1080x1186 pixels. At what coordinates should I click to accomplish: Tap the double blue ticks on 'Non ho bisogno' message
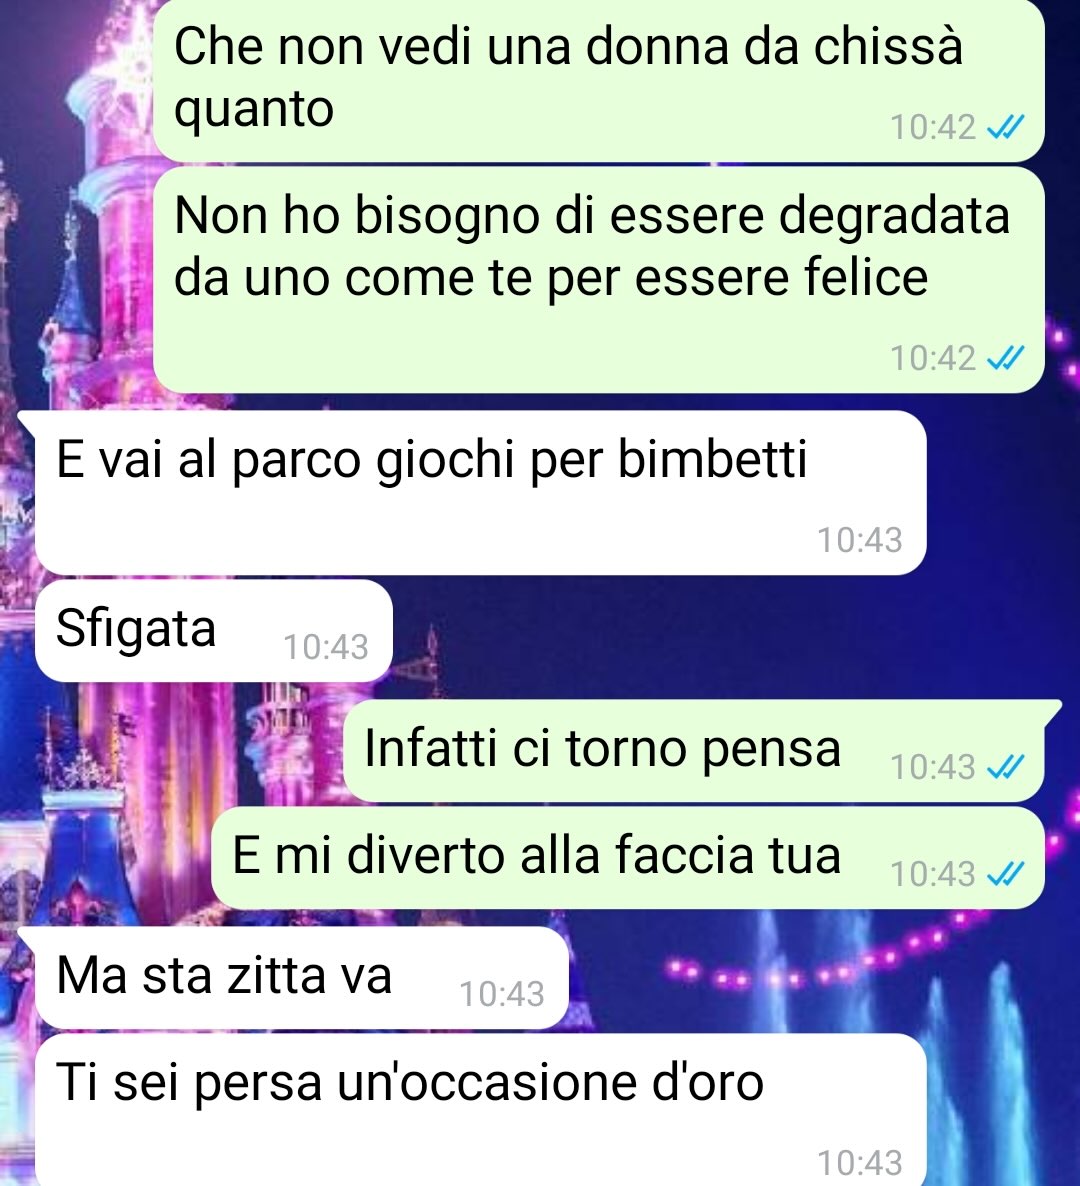(1006, 358)
